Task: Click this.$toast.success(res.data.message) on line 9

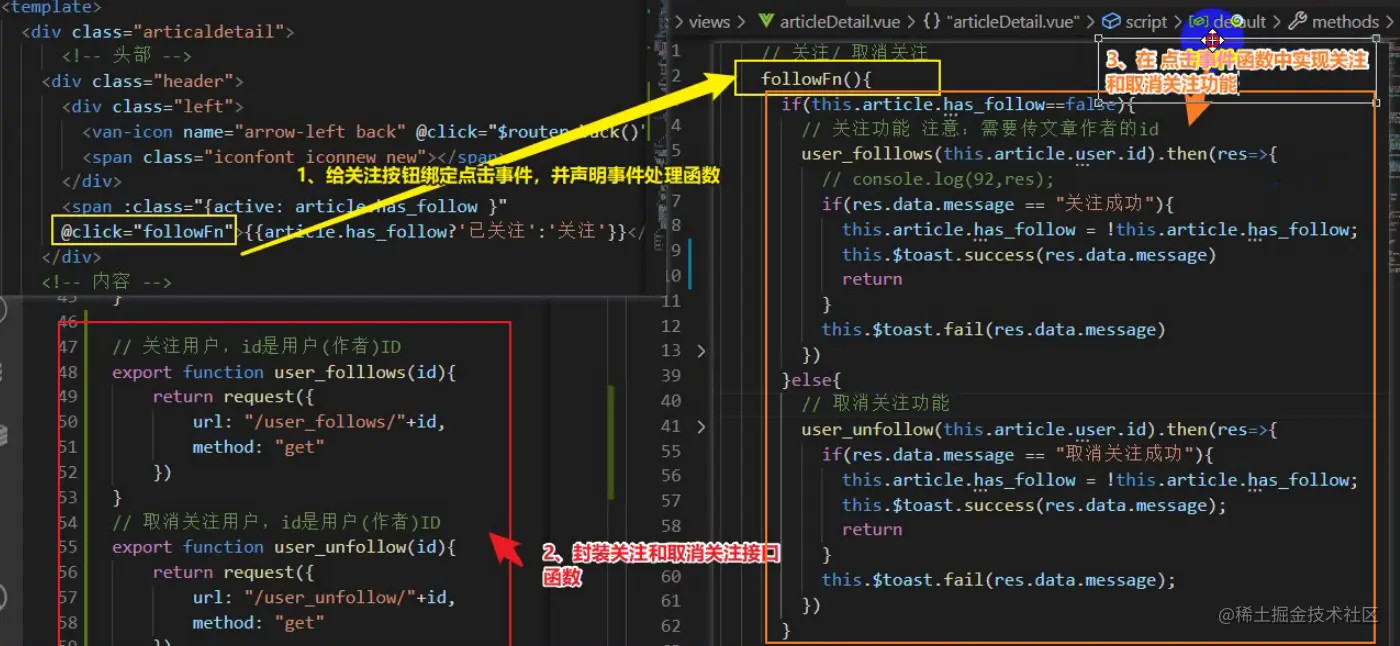Action: 1029,254
